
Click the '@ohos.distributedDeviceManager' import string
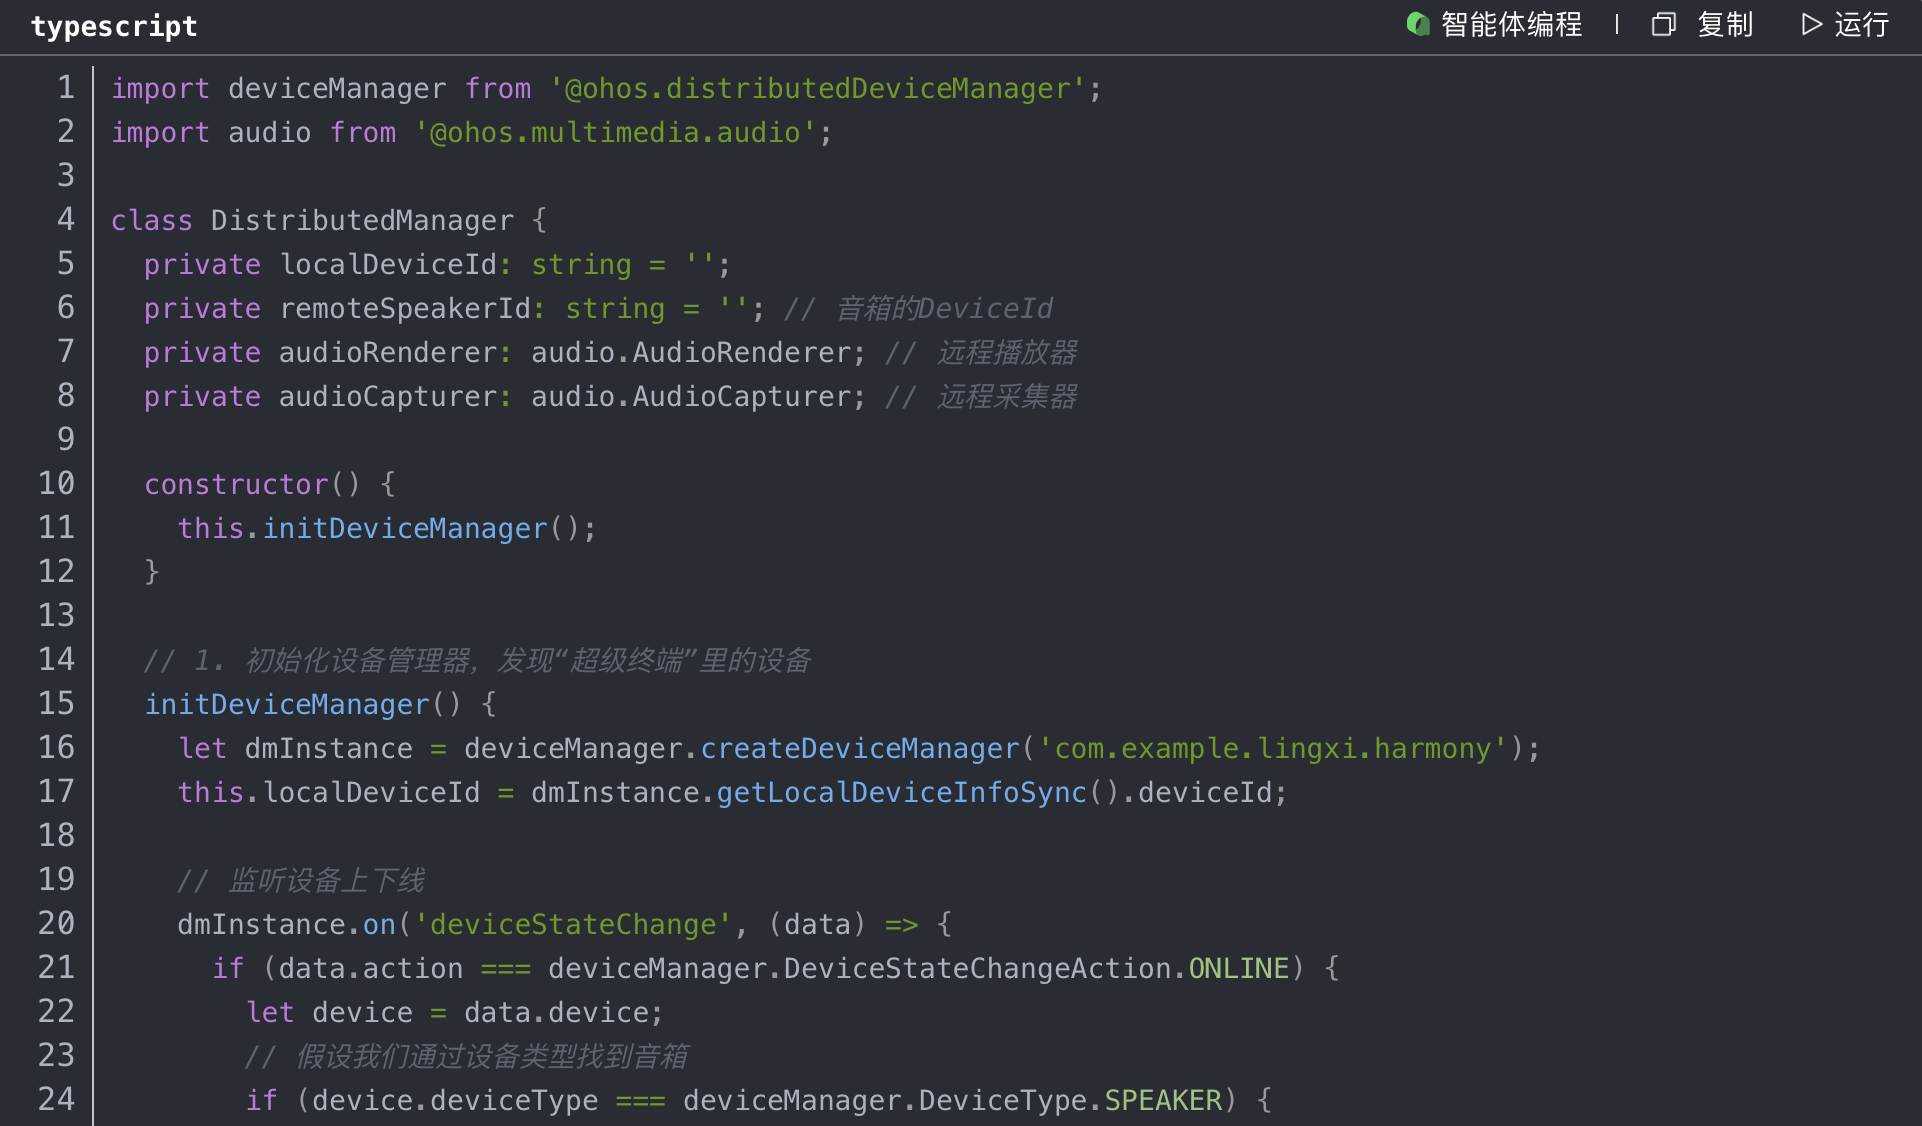(x=817, y=89)
